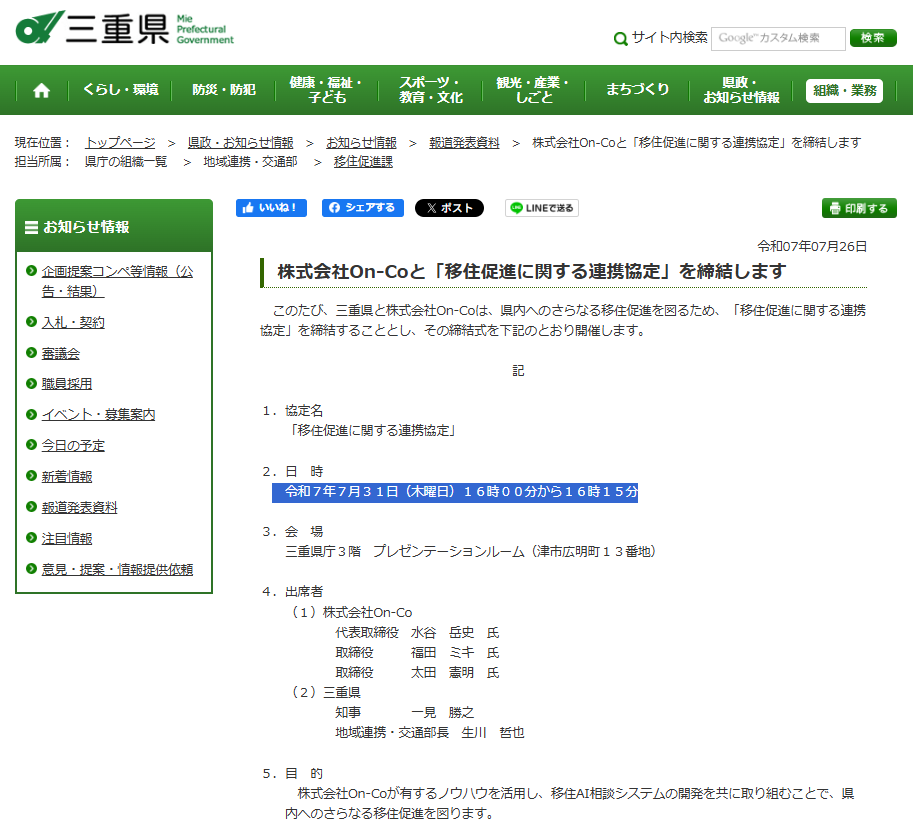The image size is (913, 825).
Task: Open the 健康・福祉・子ども menu
Action: click(x=326, y=90)
